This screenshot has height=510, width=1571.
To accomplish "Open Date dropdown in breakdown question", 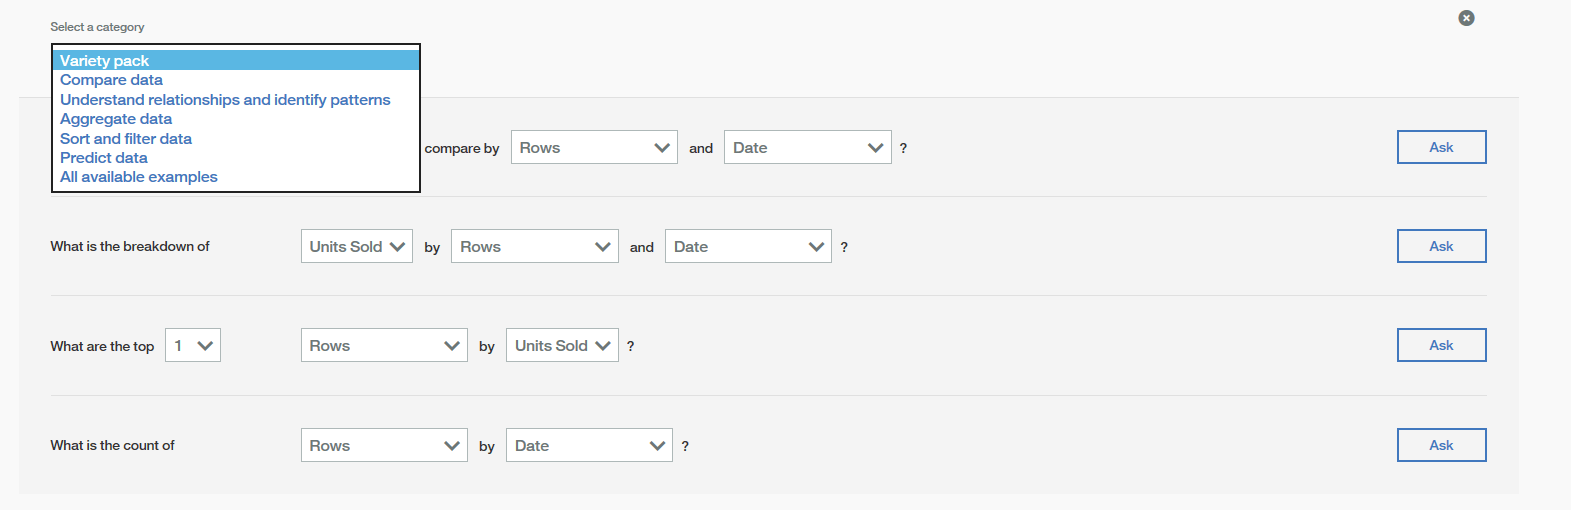I will 748,246.
